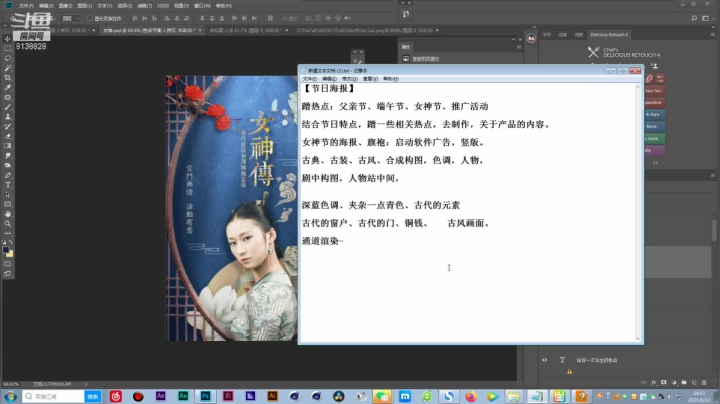Select the Path Selection tool
720x404 pixels.
pyautogui.click(x=7, y=195)
